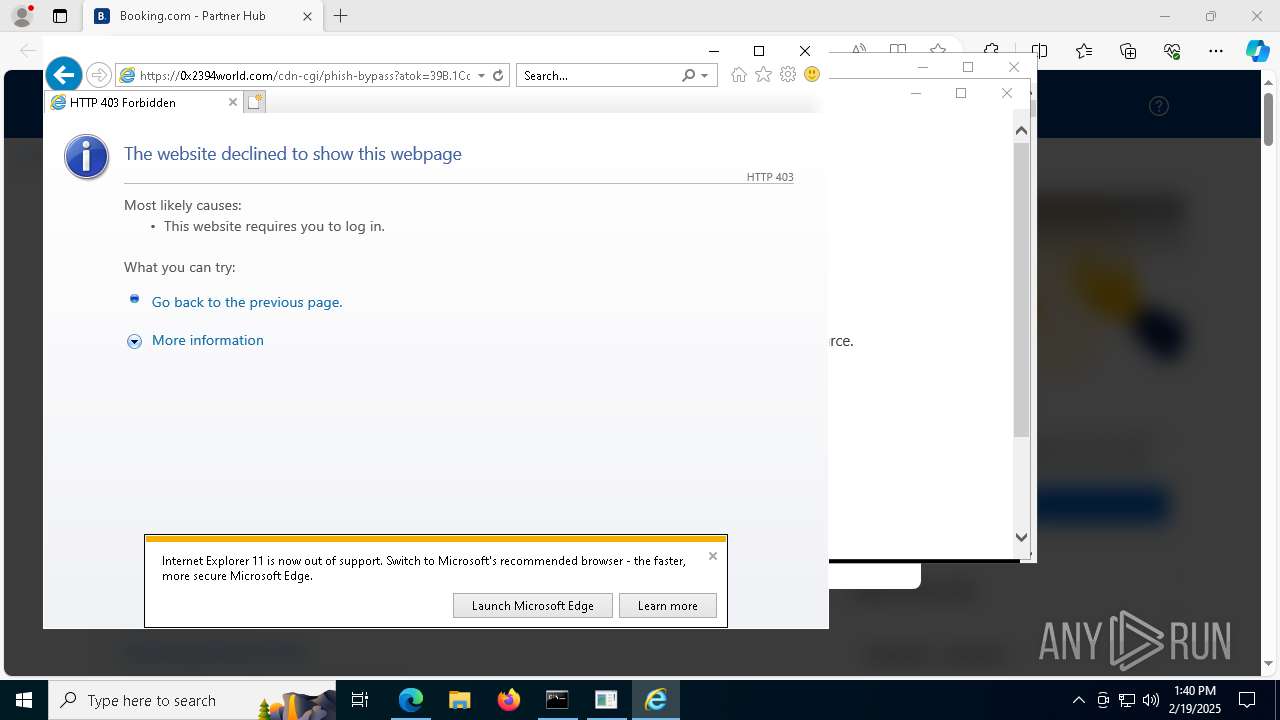Close the HTTP 403 Forbidden tab
This screenshot has width=1280, height=720.
pyautogui.click(x=233, y=102)
